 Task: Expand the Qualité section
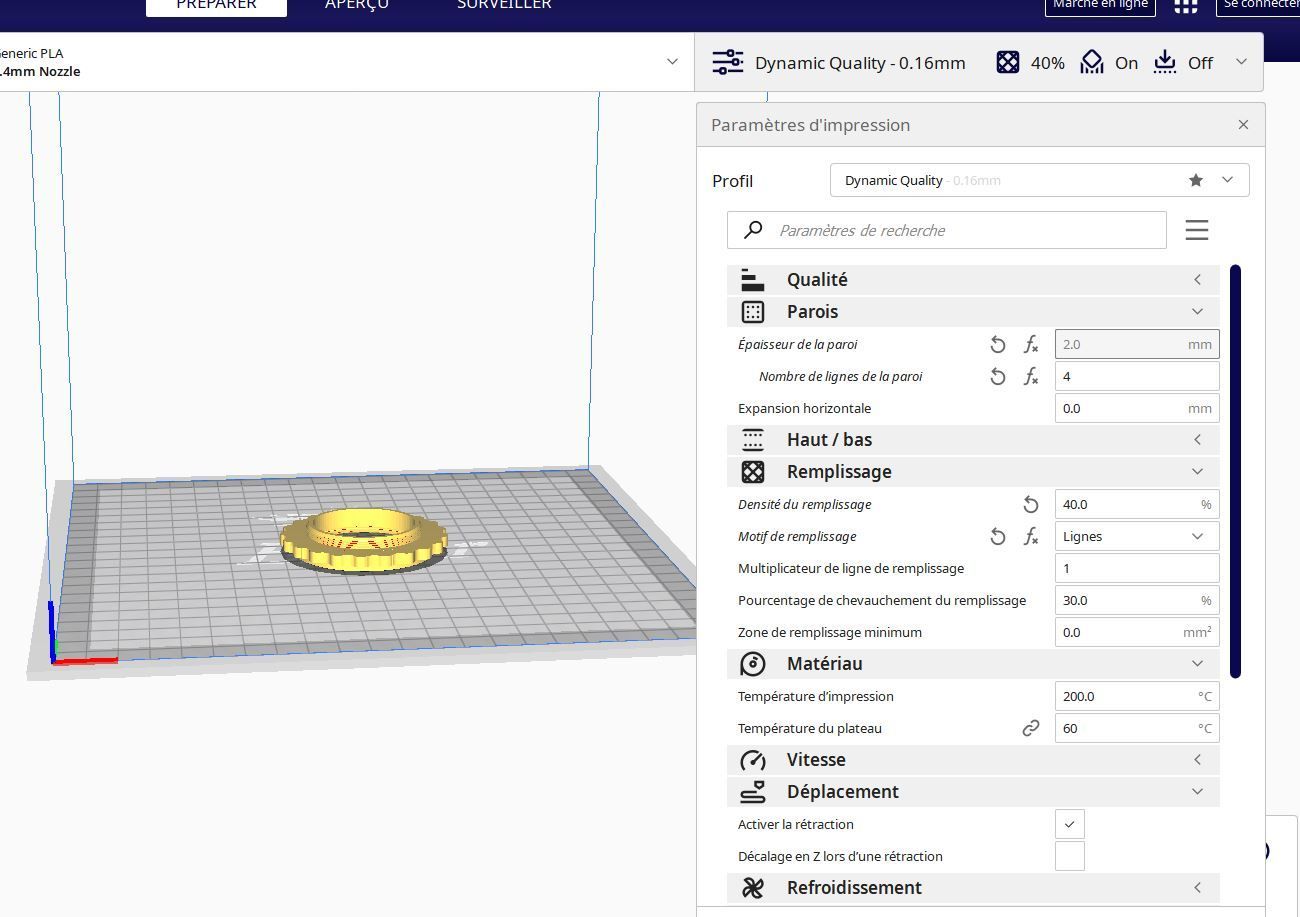point(1198,280)
